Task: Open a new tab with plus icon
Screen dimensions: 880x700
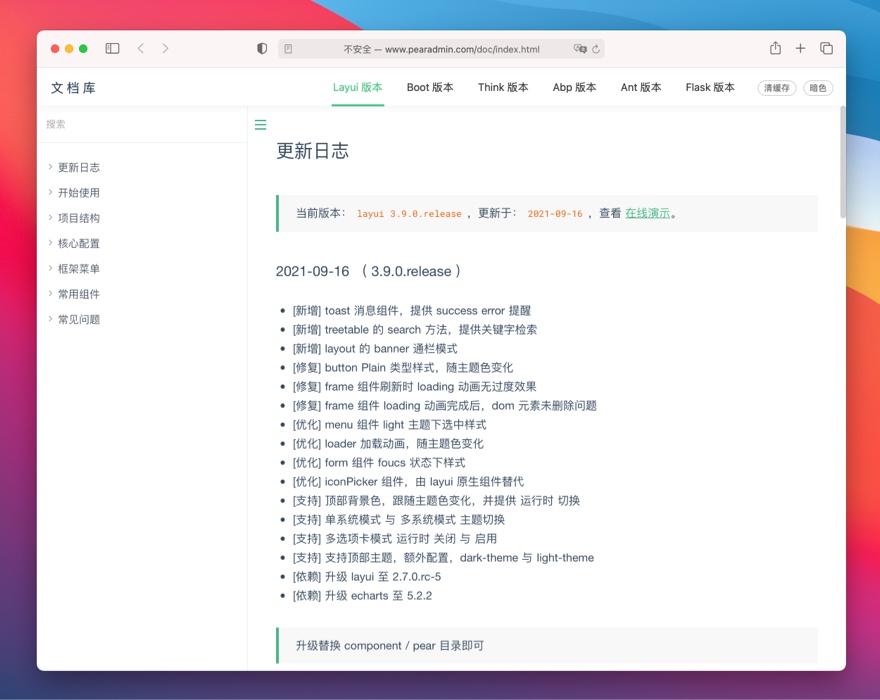Action: click(799, 47)
